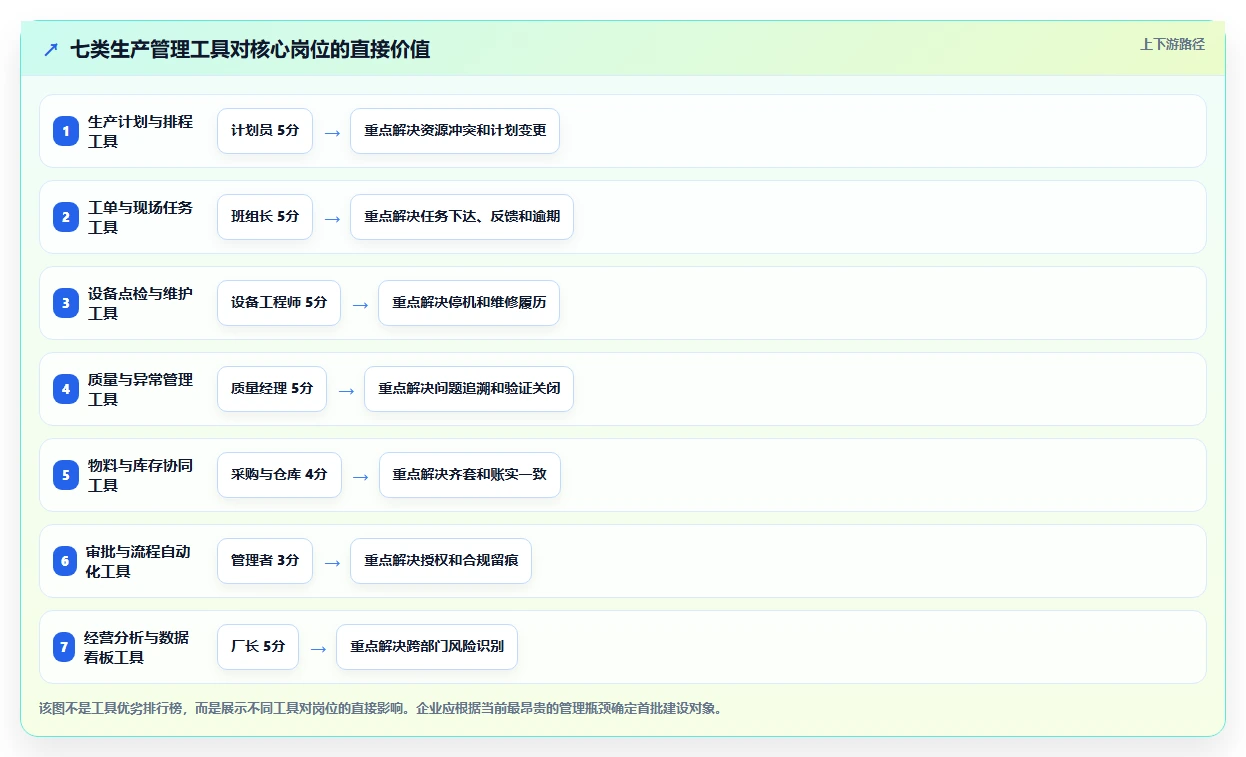
Task: Click number badge 1 for 生产计划与排程工具
Action: point(66,131)
